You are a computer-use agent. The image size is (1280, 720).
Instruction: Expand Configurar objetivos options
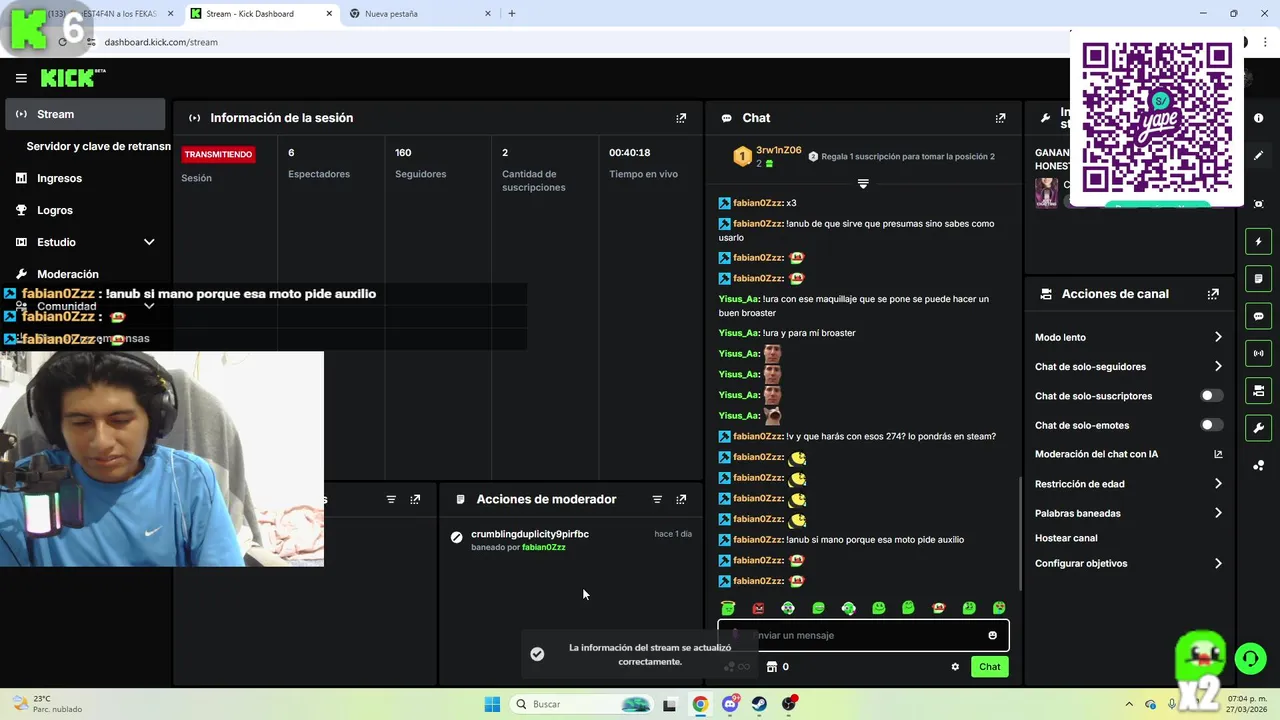(1218, 563)
